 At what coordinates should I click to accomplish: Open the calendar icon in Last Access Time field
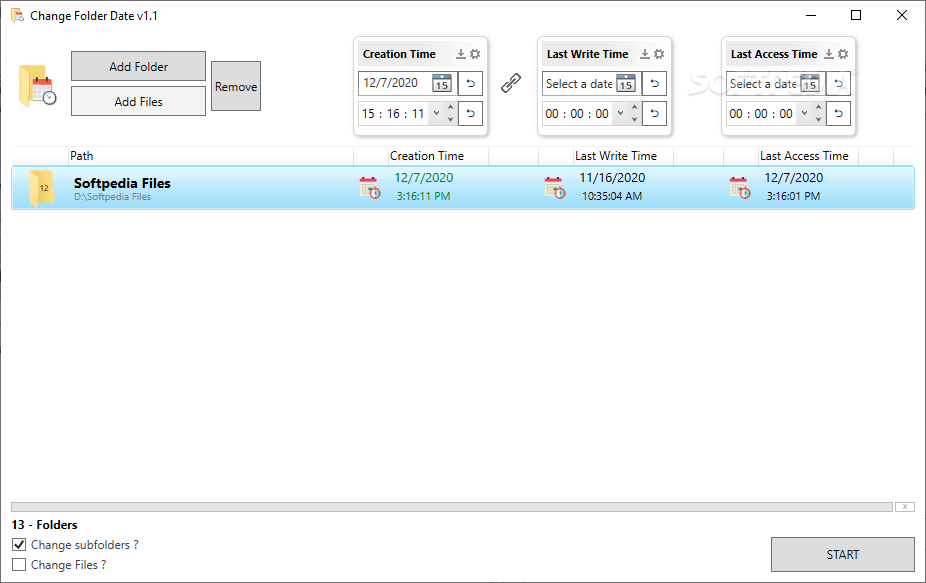[x=812, y=84]
